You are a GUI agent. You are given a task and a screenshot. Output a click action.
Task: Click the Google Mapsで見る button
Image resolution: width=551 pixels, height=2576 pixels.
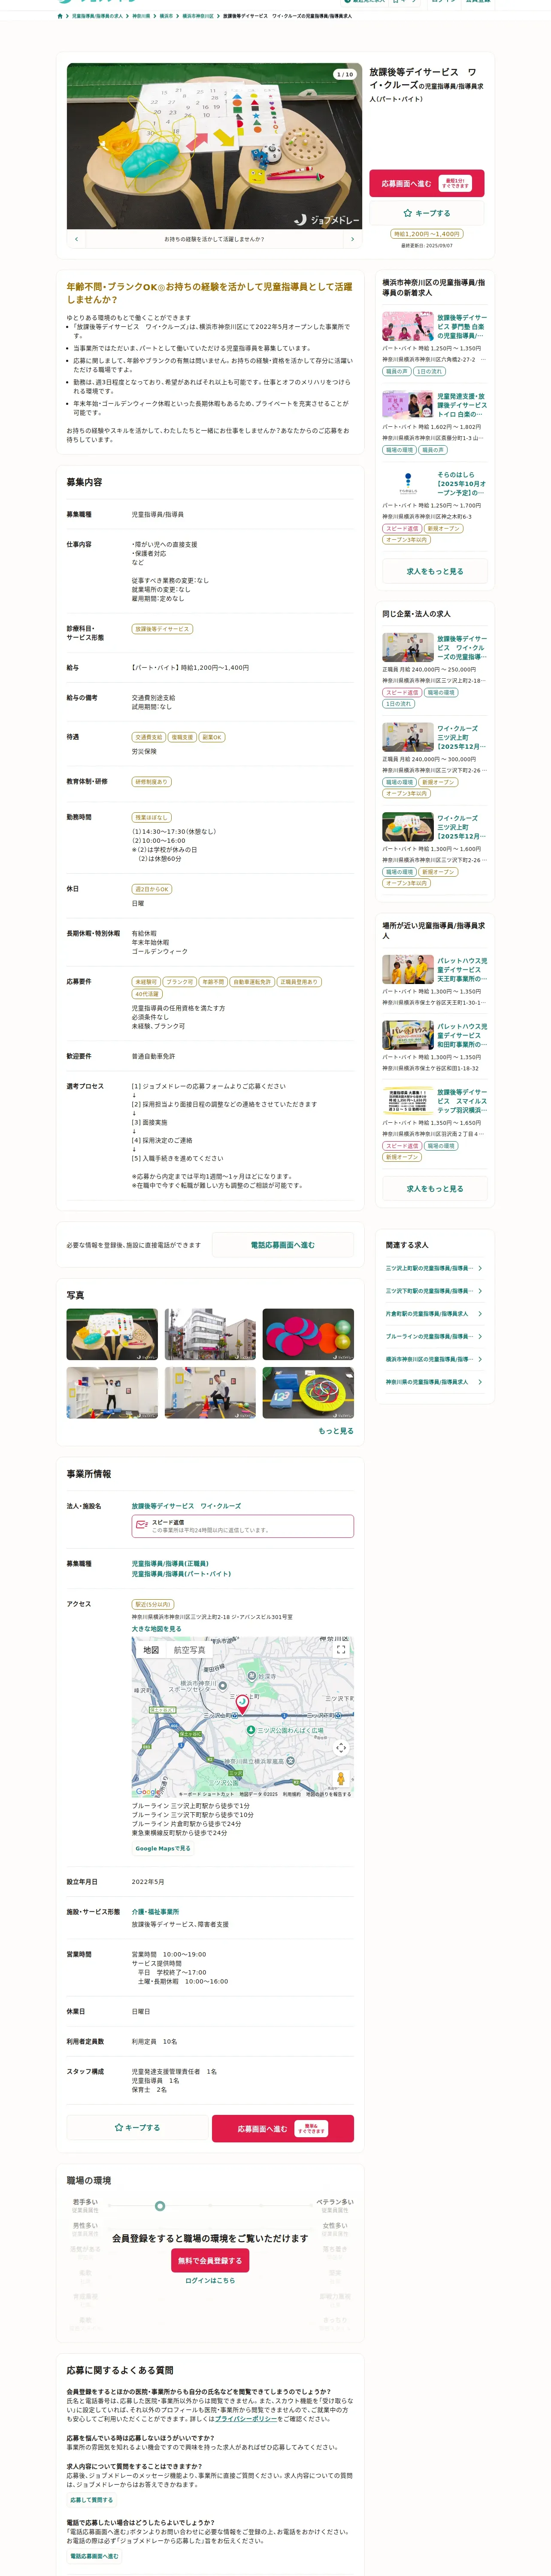pos(163,1848)
